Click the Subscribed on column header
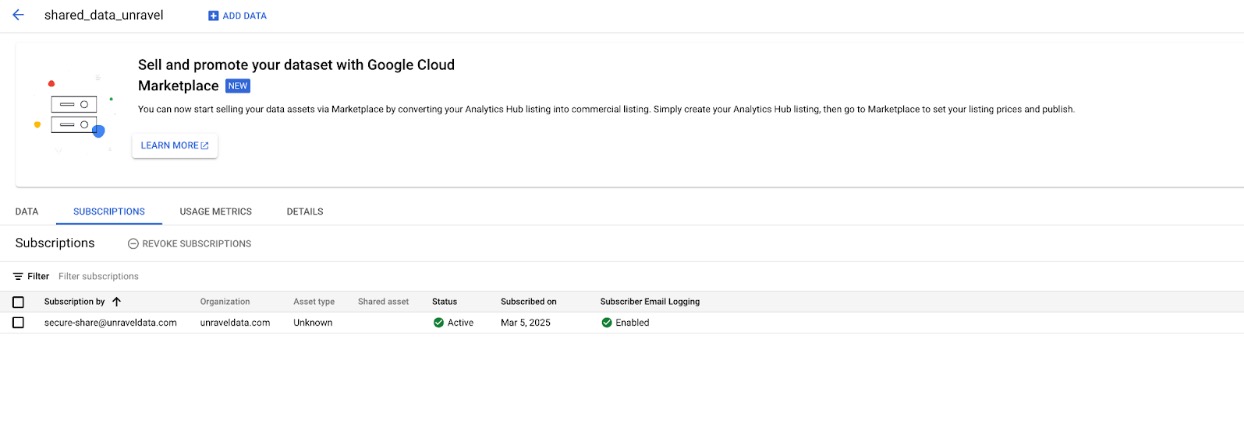Screen dimensions: 1244x424 pos(529,301)
